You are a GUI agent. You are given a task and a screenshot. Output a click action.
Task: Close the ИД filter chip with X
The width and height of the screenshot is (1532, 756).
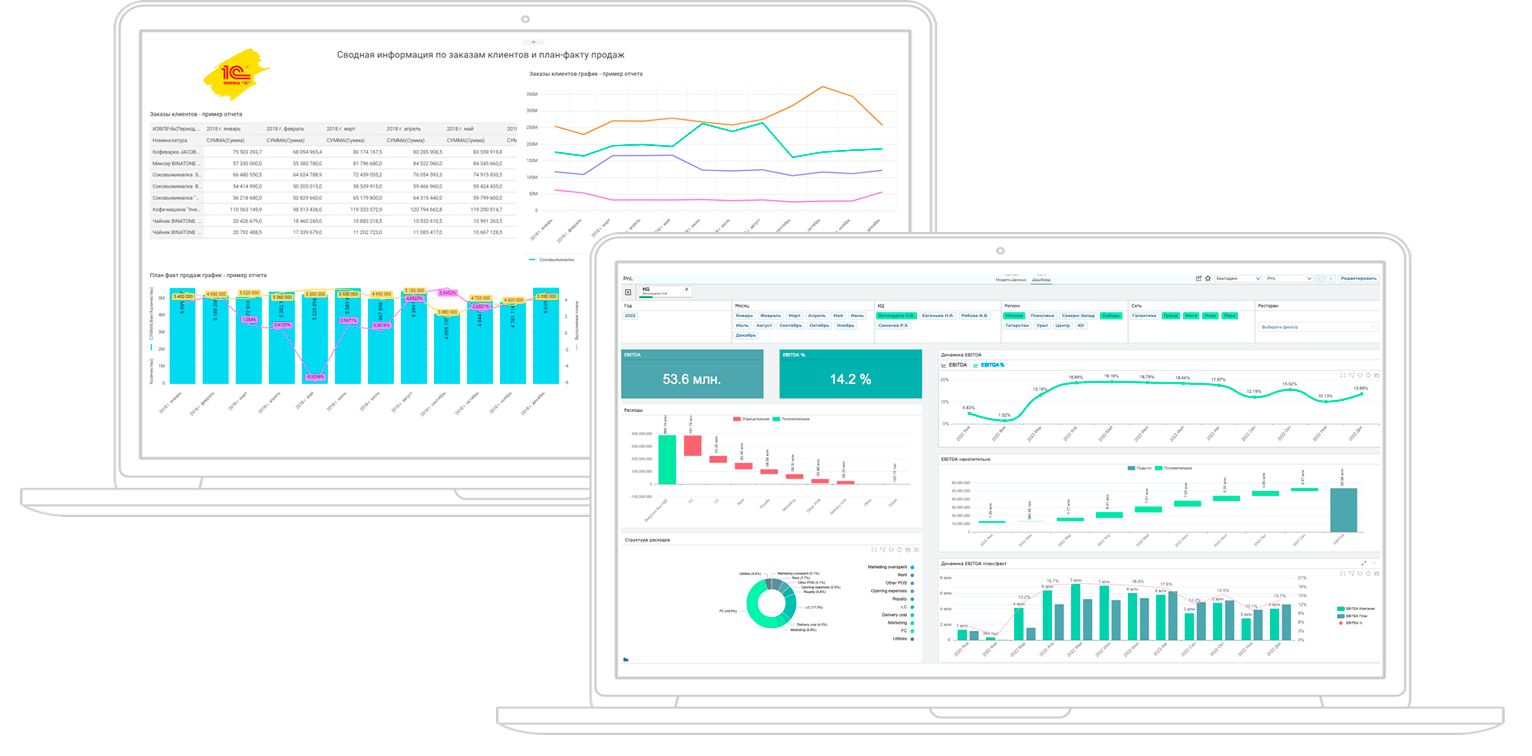point(686,289)
